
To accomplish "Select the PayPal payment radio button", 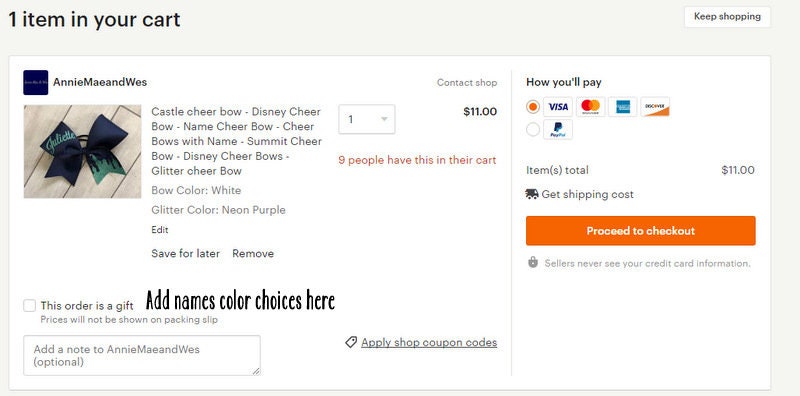I will 533,130.
